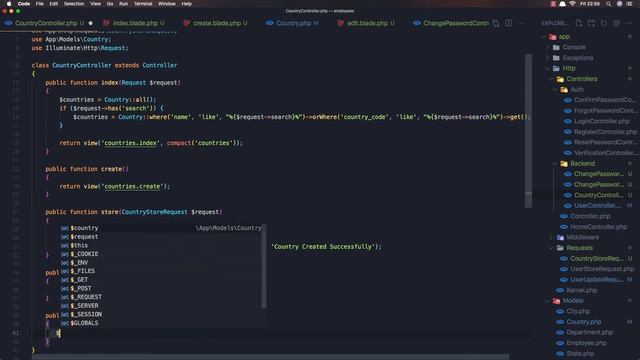Open the Terminal menu
Viewport: 640px width, 360px height.
click(x=143, y=4)
